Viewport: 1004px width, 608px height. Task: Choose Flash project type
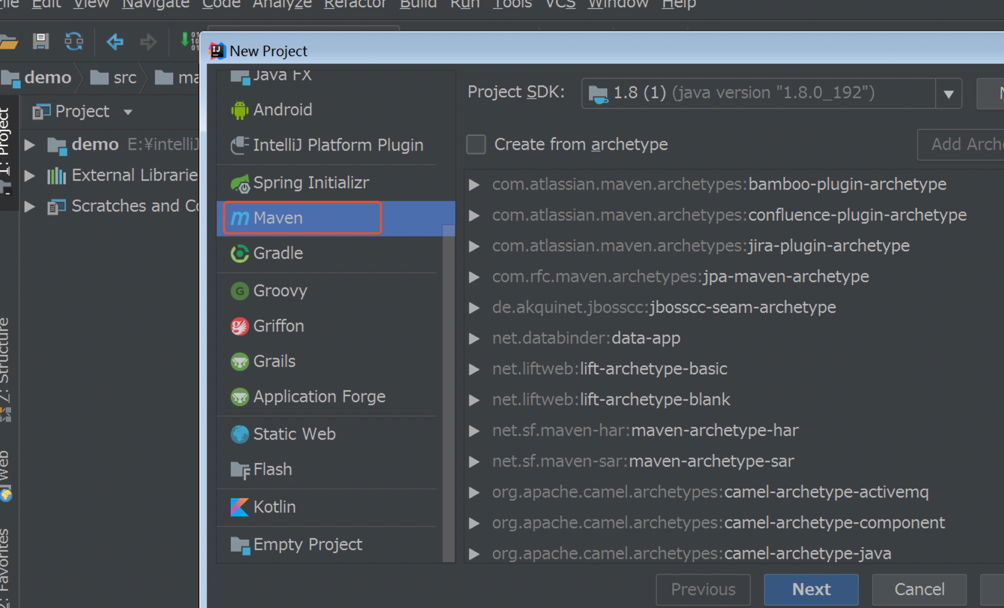point(336,469)
